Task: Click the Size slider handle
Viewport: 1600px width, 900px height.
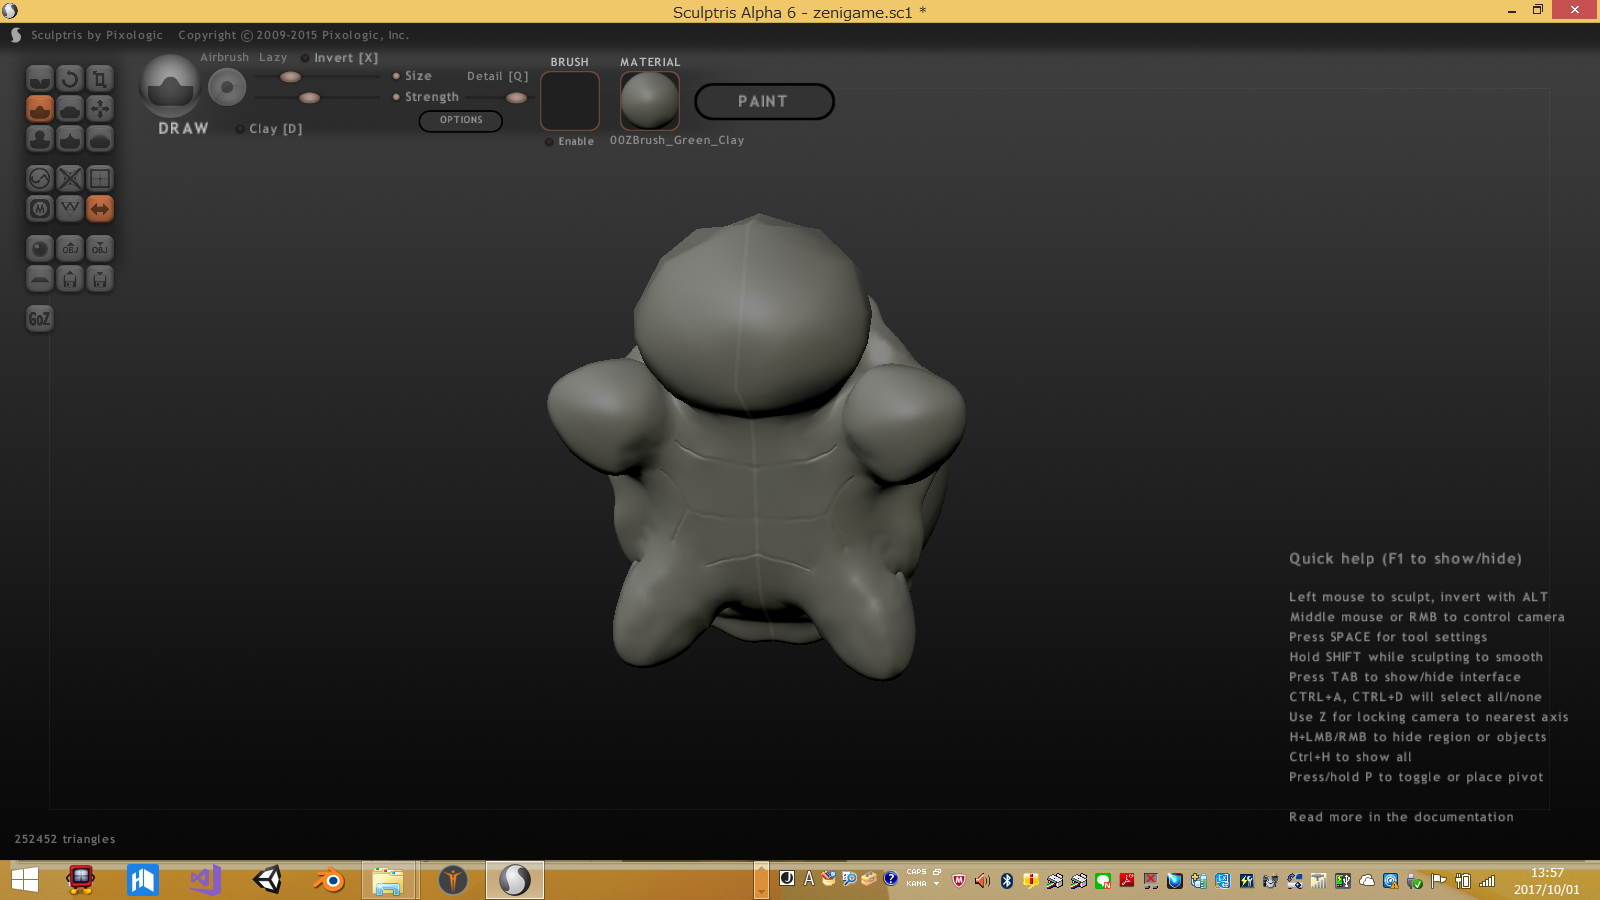Action: [290, 77]
